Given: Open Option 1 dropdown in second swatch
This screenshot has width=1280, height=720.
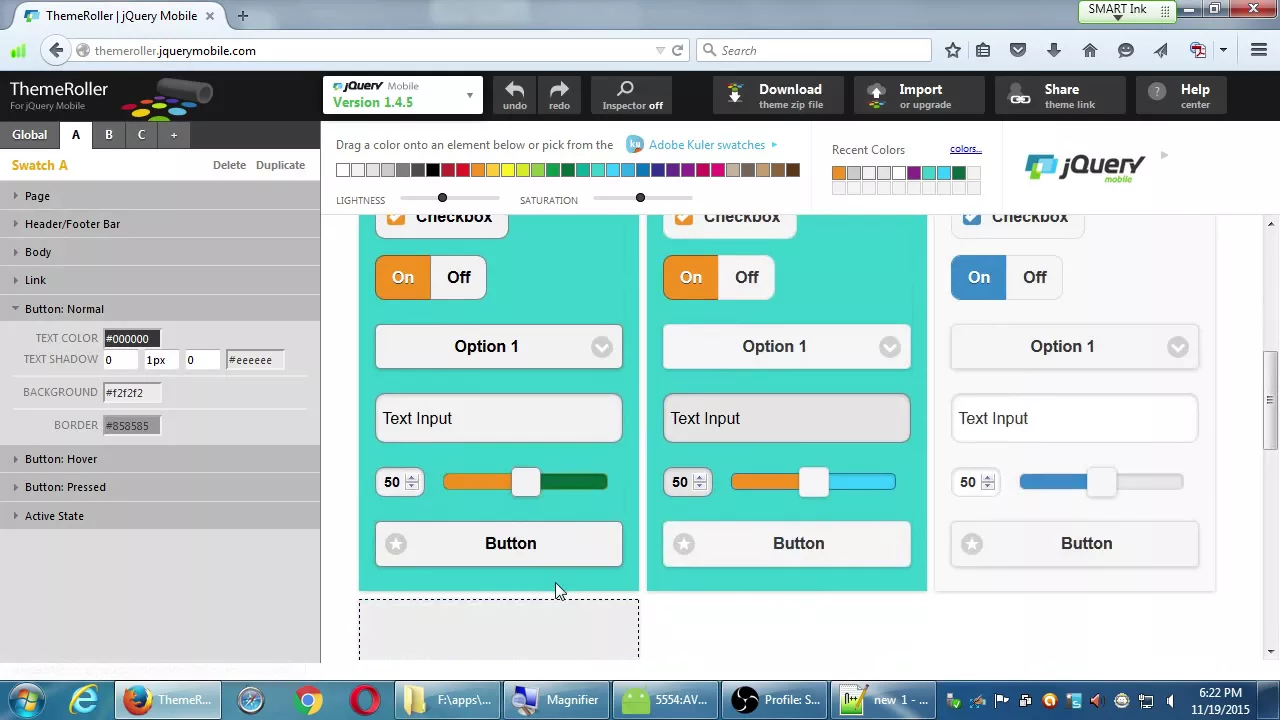Looking at the screenshot, I should tap(787, 346).
